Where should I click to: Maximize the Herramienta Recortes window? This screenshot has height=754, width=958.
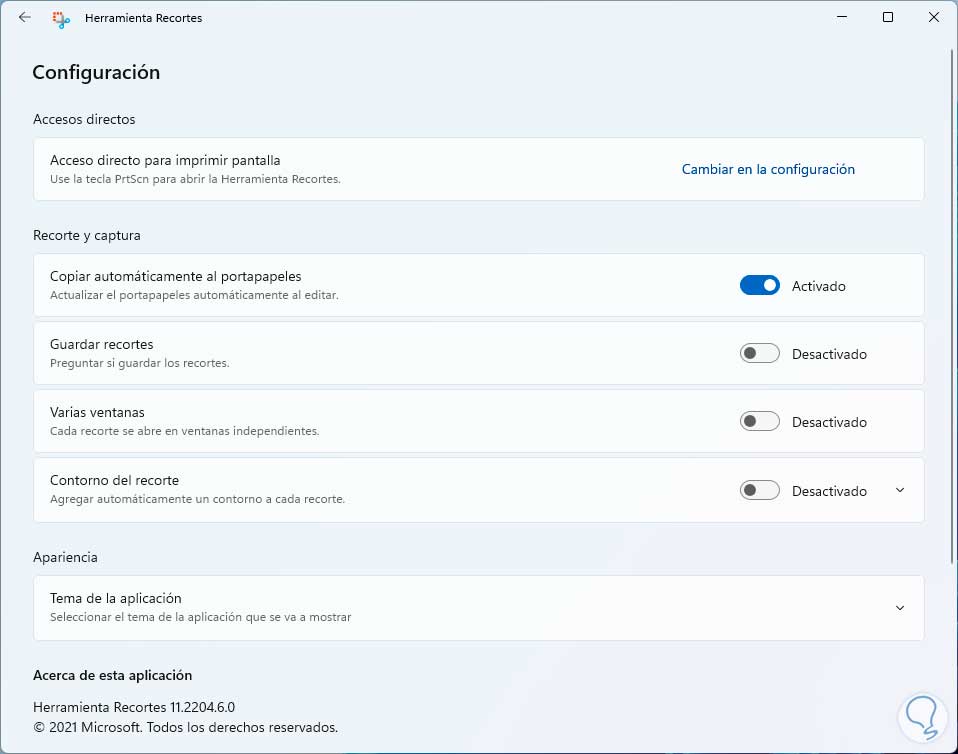point(888,17)
